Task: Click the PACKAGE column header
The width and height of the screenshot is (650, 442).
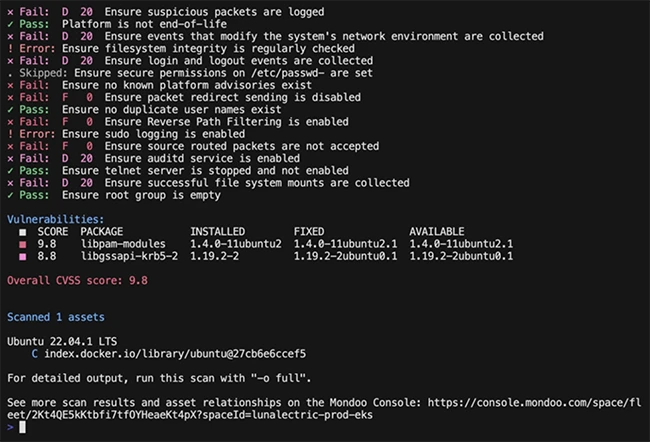Action: [101, 232]
